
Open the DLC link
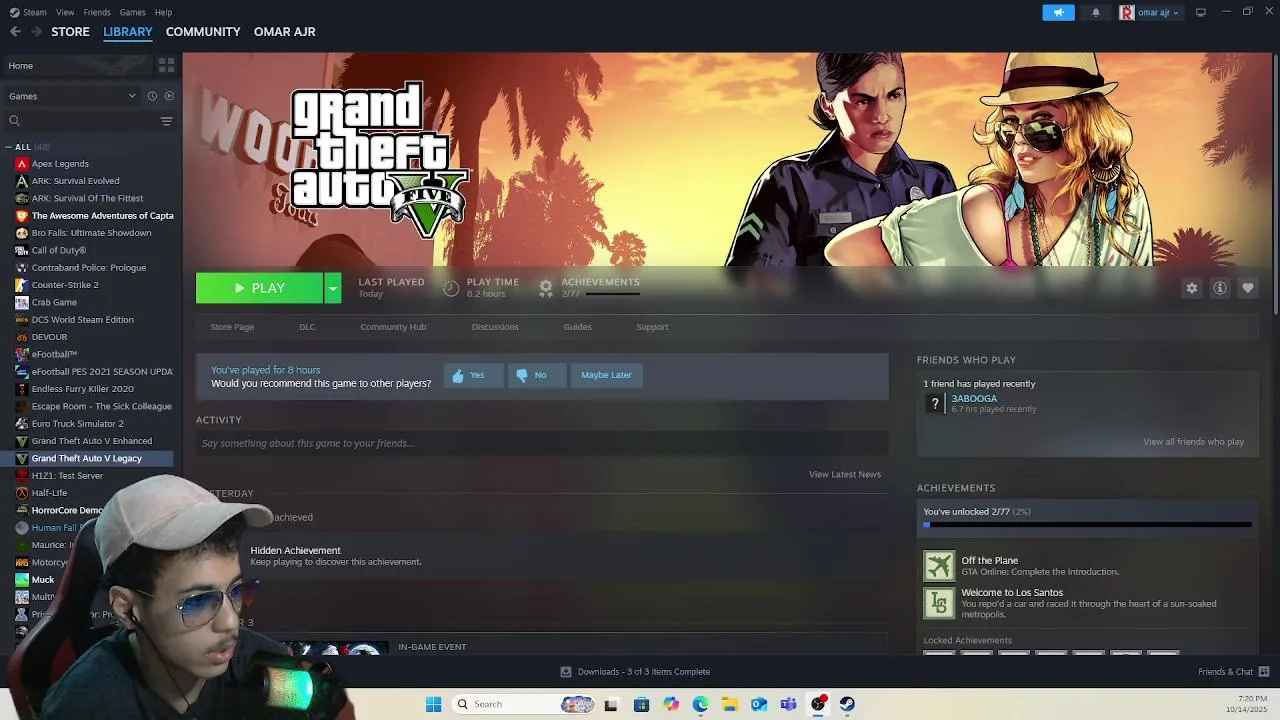(307, 327)
